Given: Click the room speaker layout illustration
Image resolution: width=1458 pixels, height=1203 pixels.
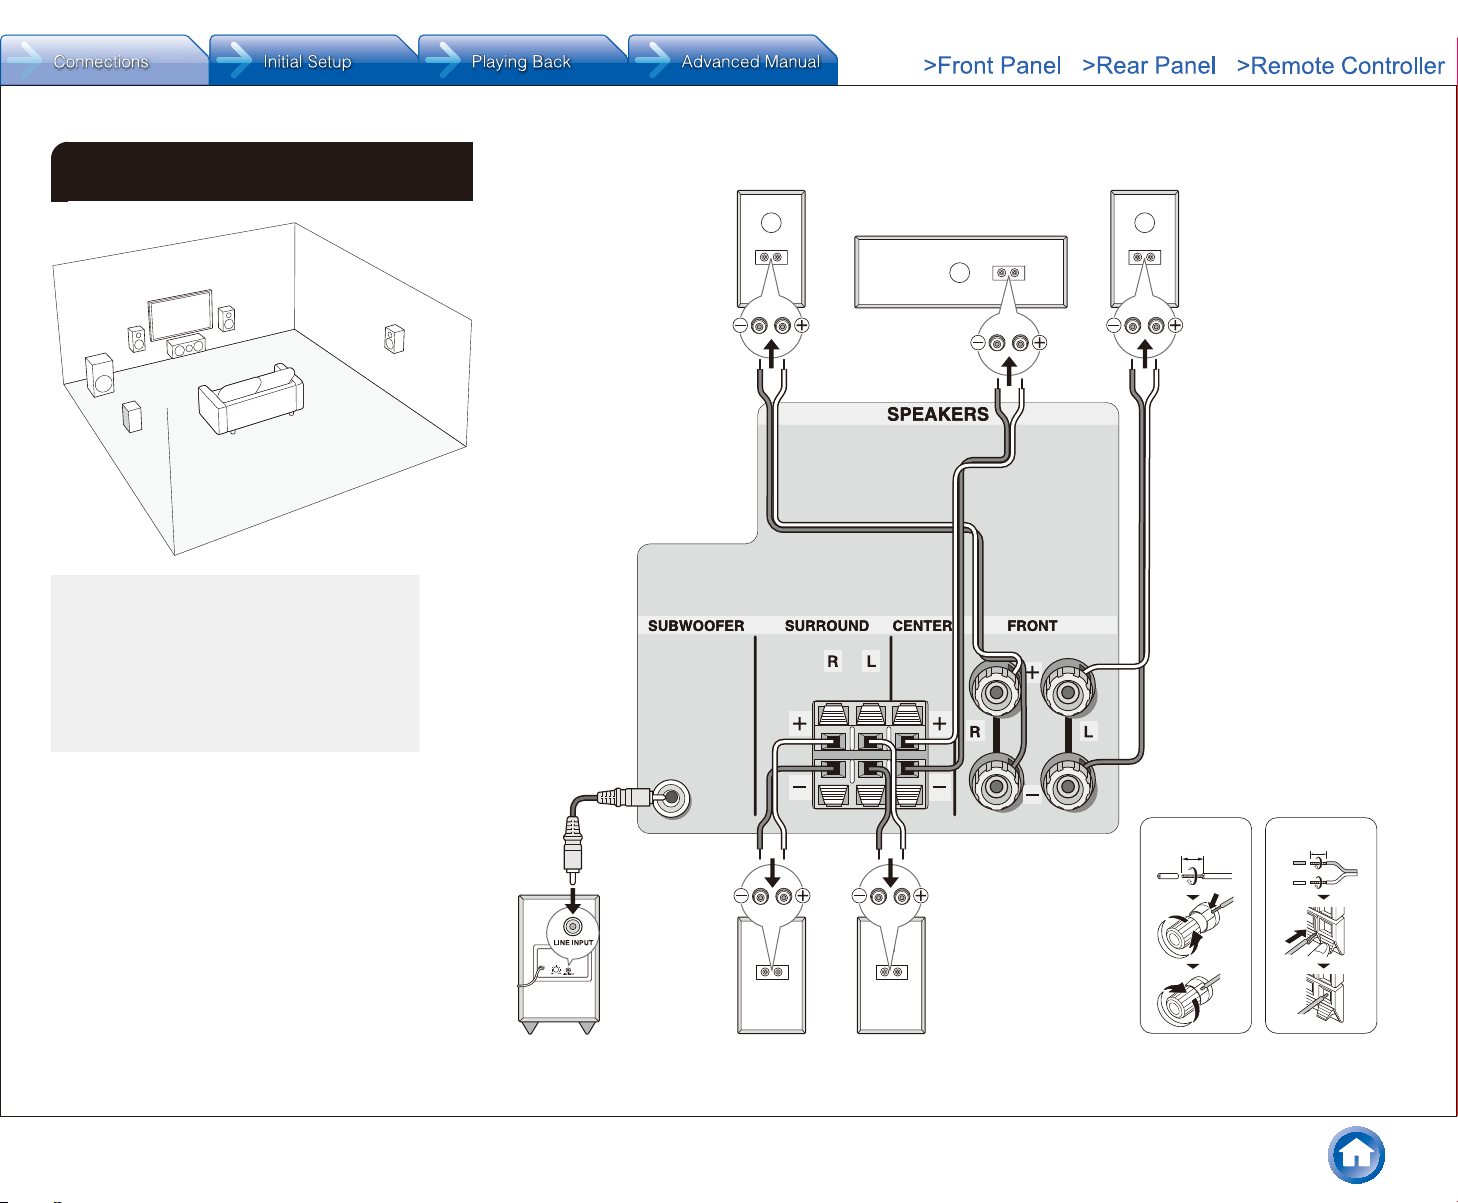Looking at the screenshot, I should tap(262, 389).
